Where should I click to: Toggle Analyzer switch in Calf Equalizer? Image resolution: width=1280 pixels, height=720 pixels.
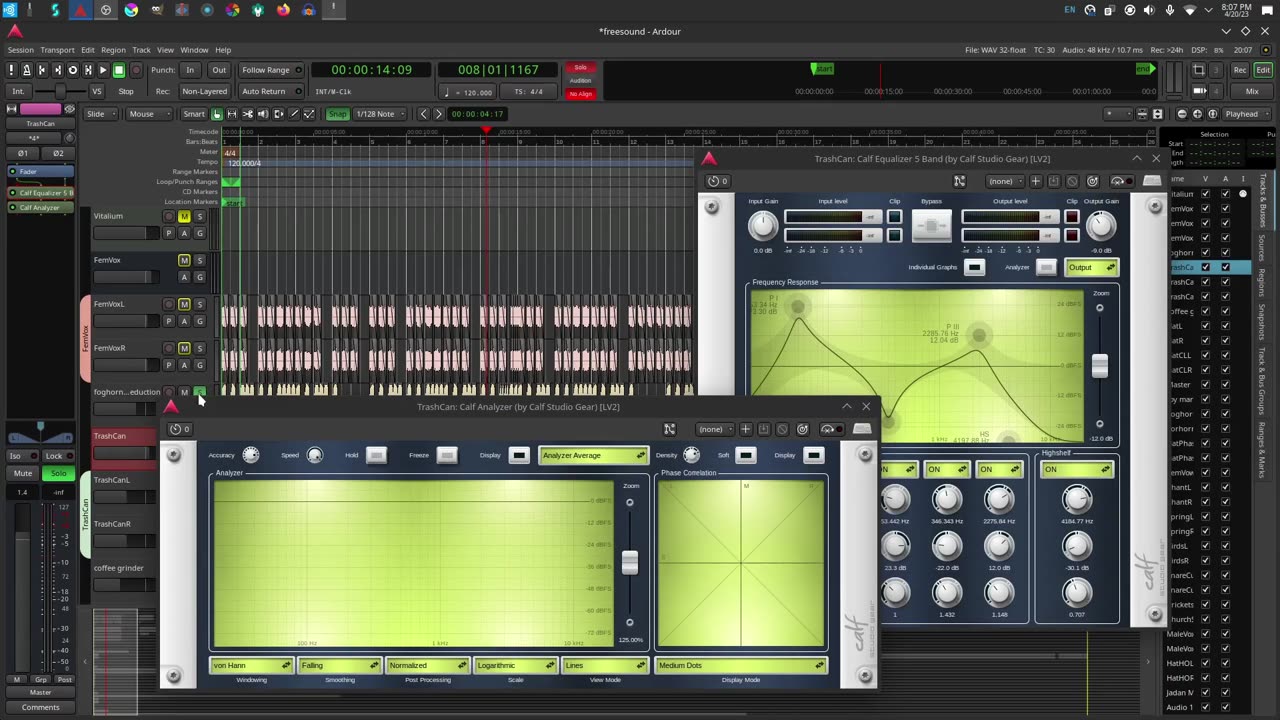coord(1046,267)
